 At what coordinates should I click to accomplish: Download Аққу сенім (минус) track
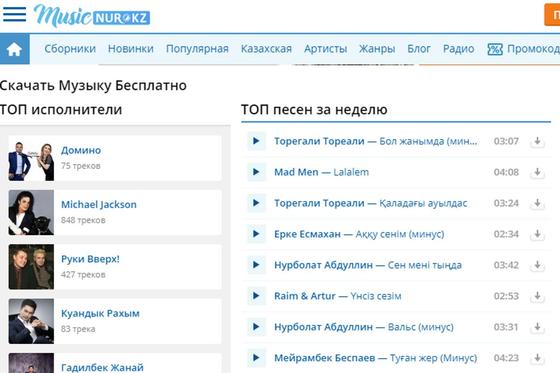[537, 234]
